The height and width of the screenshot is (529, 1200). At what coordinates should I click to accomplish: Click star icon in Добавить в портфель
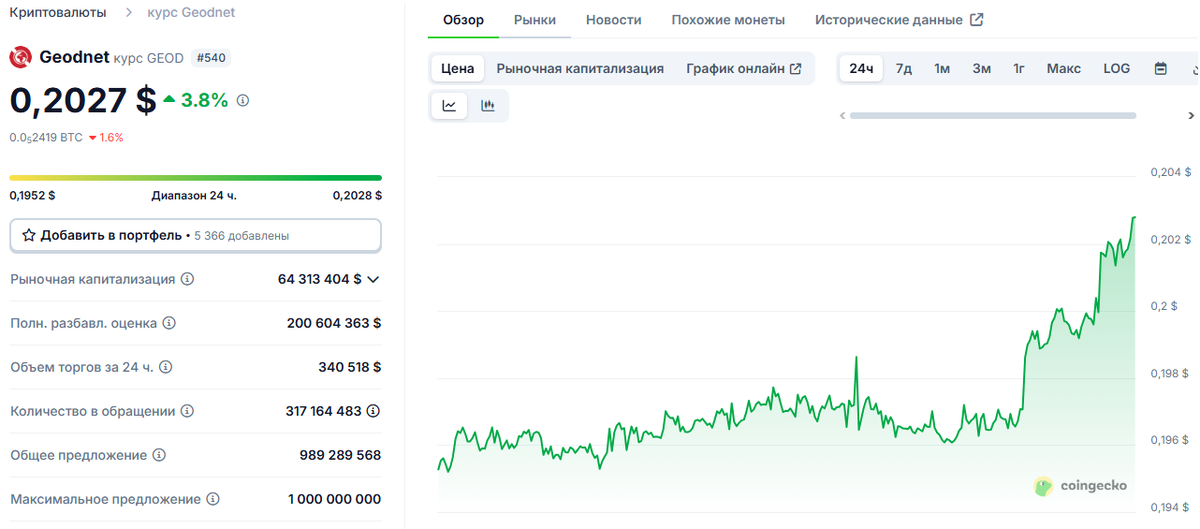(x=29, y=236)
